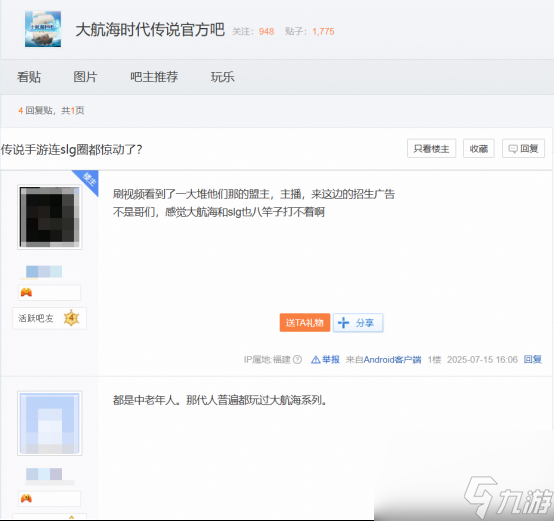The image size is (554, 521).
Task: Click the 贴子 count 1,775
Action: tap(323, 31)
